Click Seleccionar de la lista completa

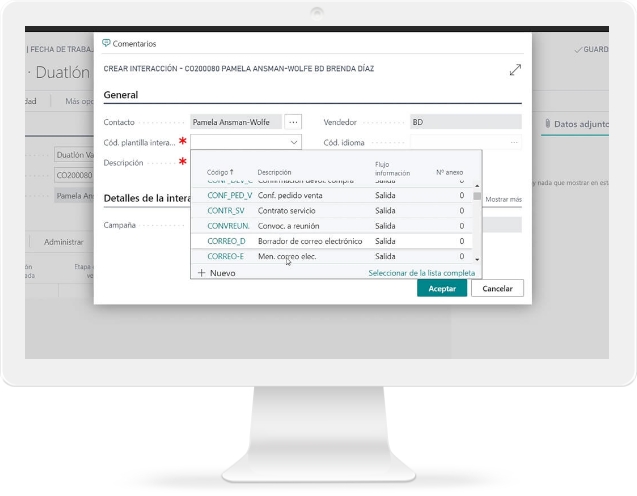coord(421,273)
